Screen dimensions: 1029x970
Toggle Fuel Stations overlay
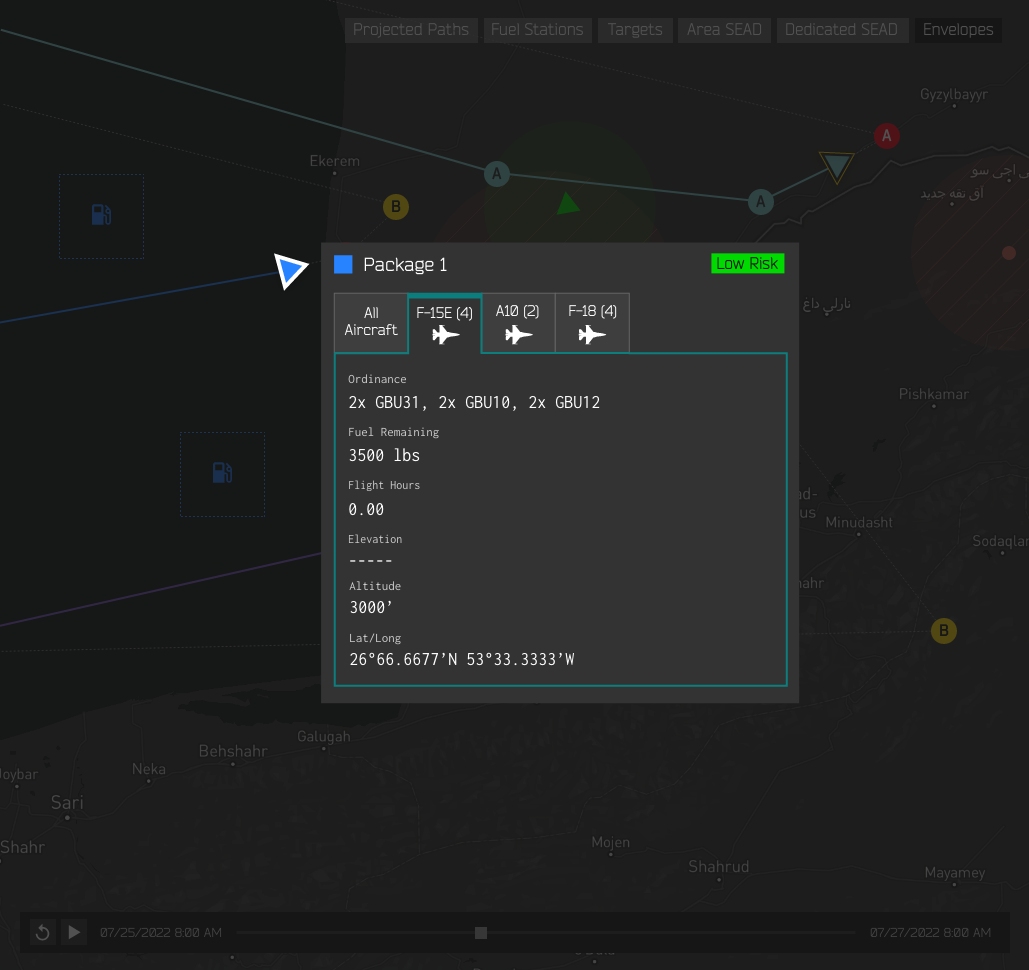537,30
